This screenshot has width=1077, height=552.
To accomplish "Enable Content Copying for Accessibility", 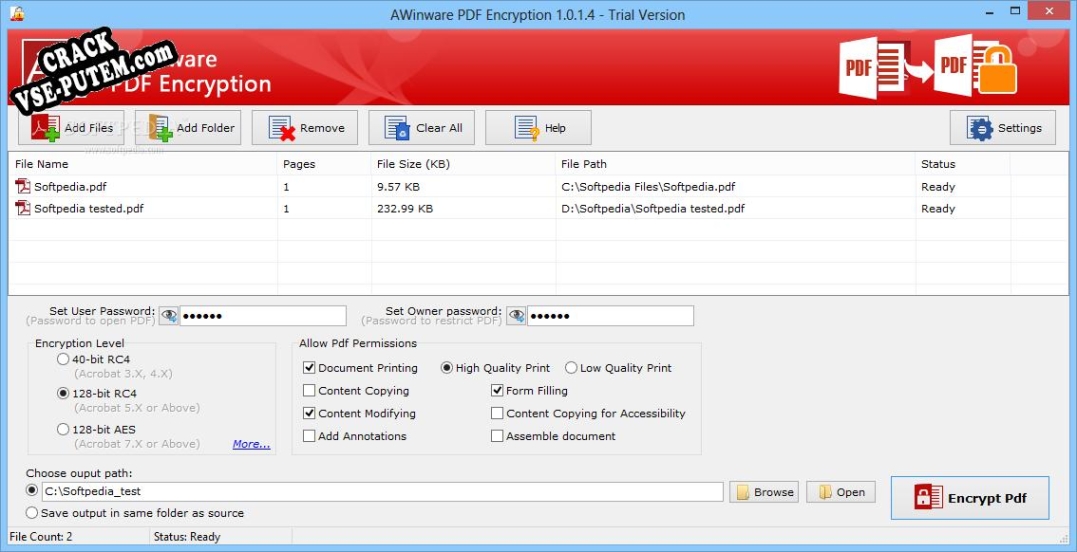I will (x=497, y=413).
